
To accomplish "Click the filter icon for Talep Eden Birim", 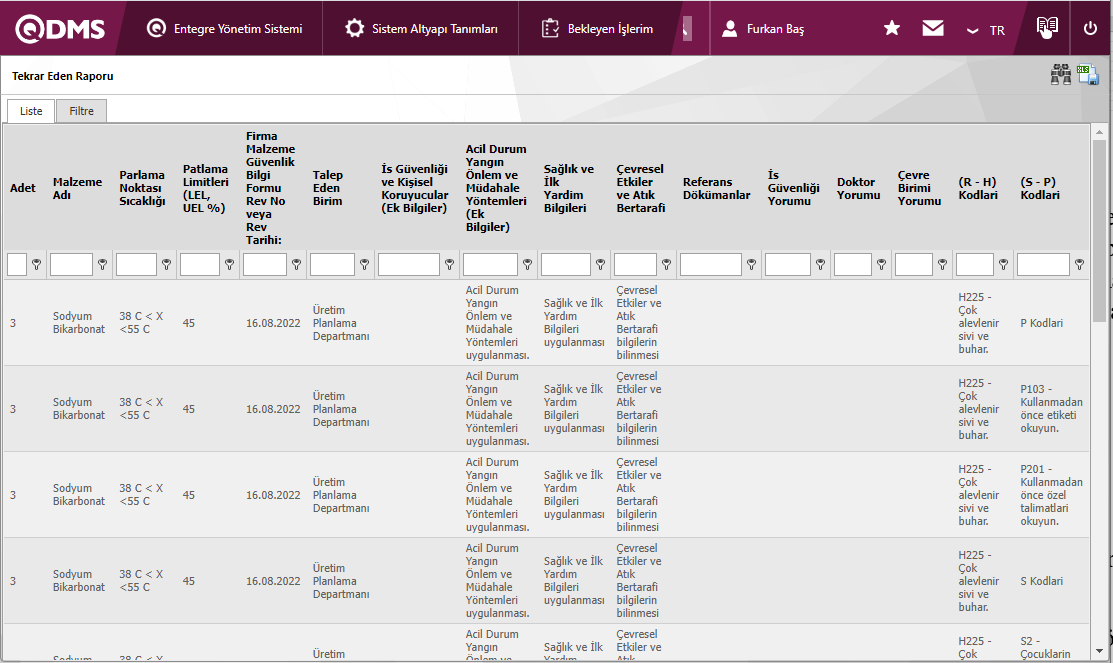I will click(365, 265).
